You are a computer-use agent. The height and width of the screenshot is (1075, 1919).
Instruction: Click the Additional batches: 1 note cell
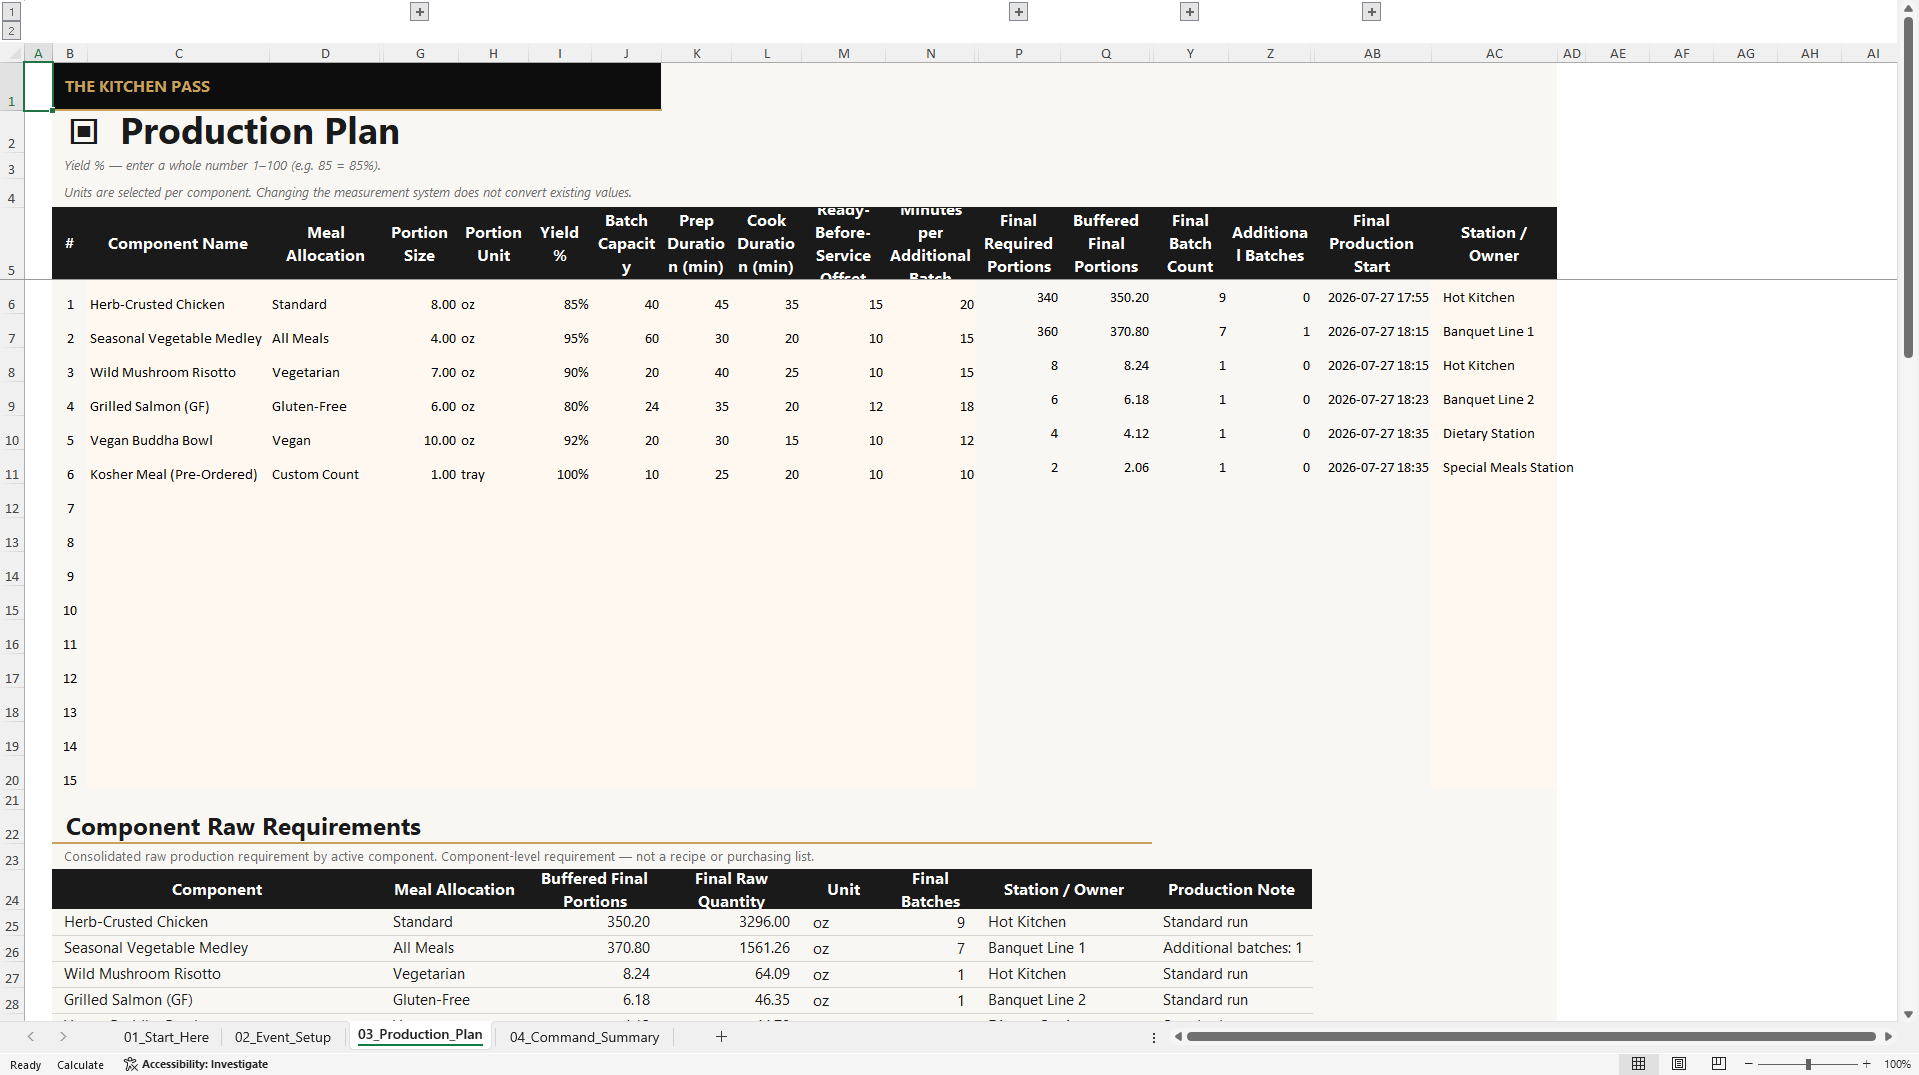tap(1232, 948)
